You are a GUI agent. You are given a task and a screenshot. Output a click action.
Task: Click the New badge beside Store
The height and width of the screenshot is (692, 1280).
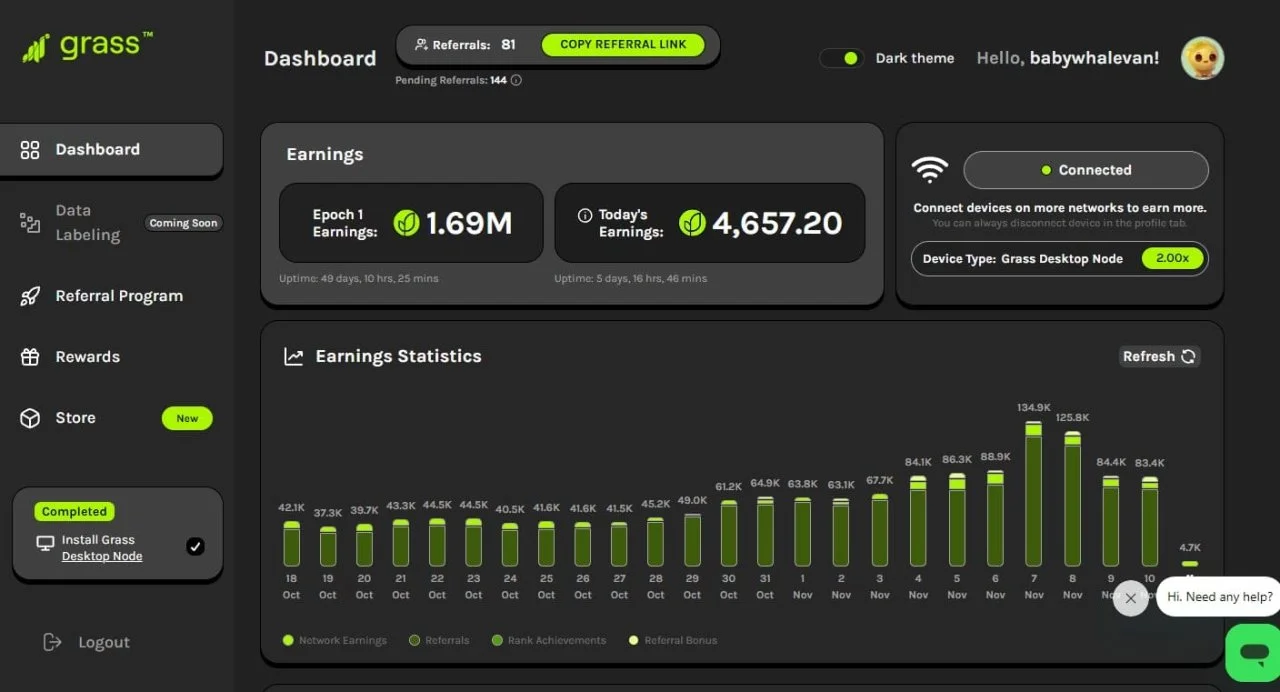click(187, 418)
